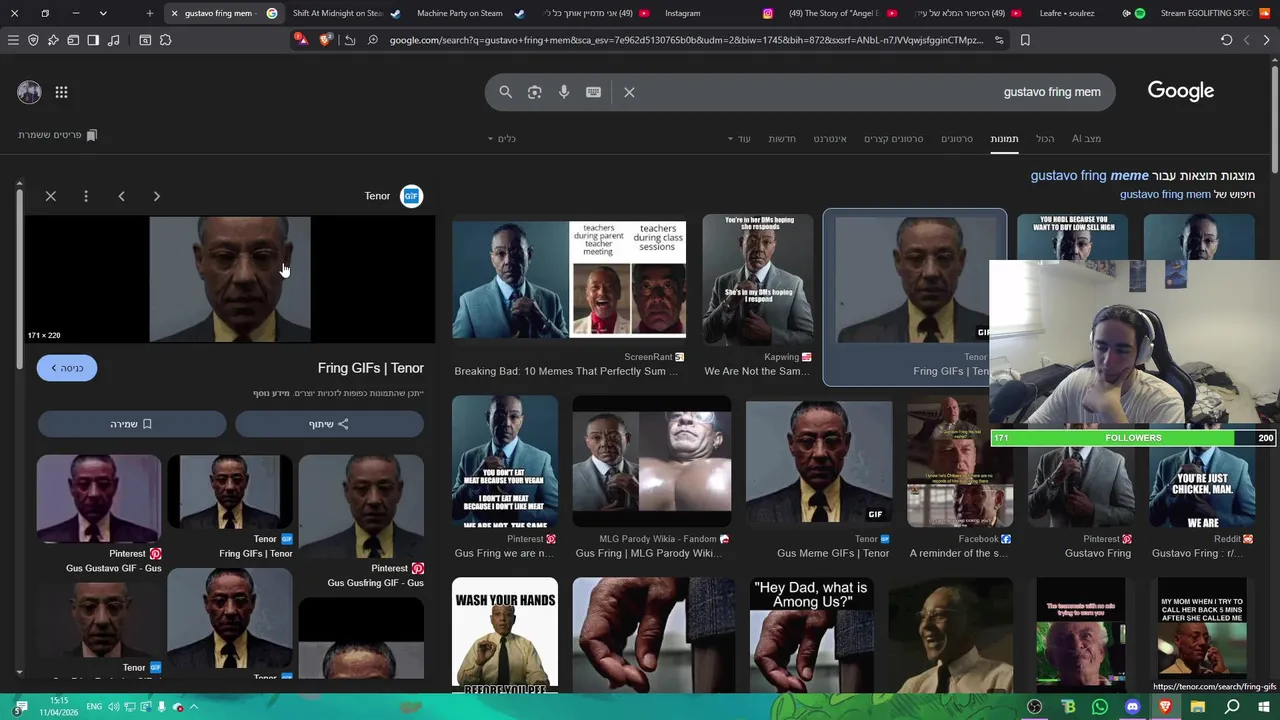1280x720 pixels.
Task: Search instead for gustavo fring mem
Action: (1165, 194)
